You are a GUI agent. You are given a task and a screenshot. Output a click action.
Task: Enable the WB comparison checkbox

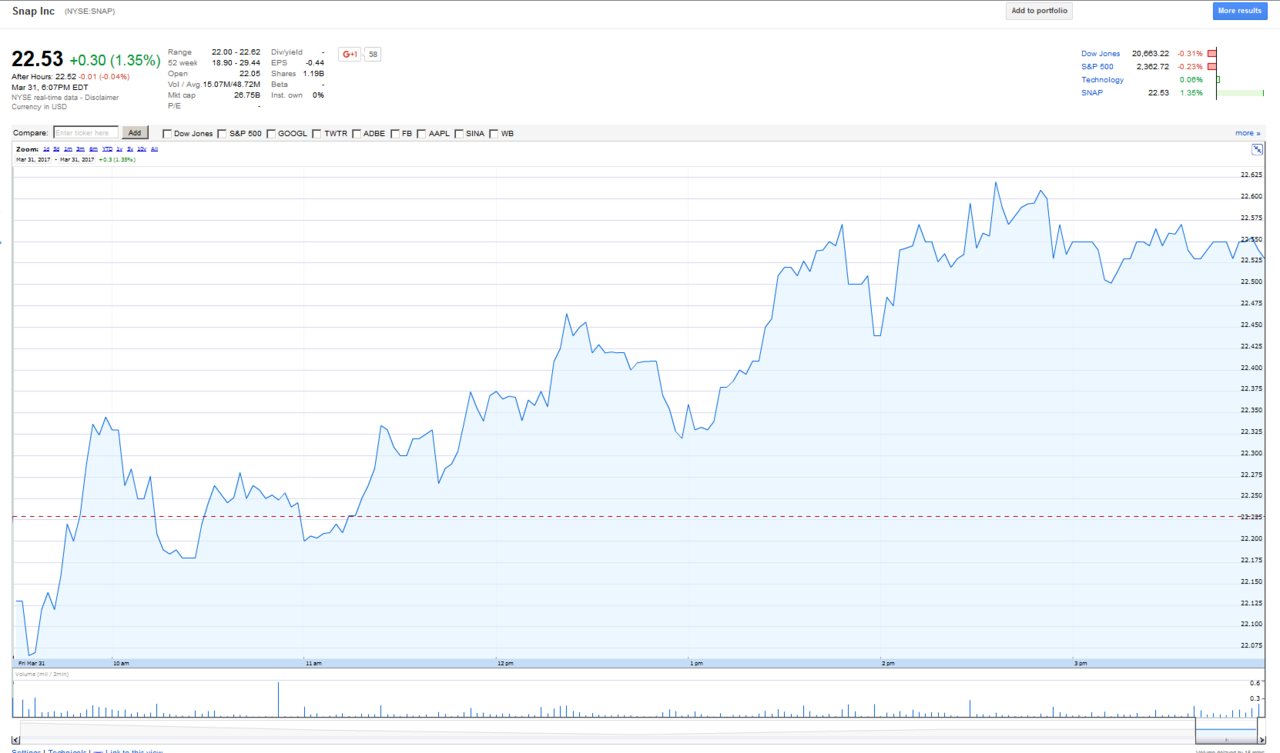[x=494, y=133]
